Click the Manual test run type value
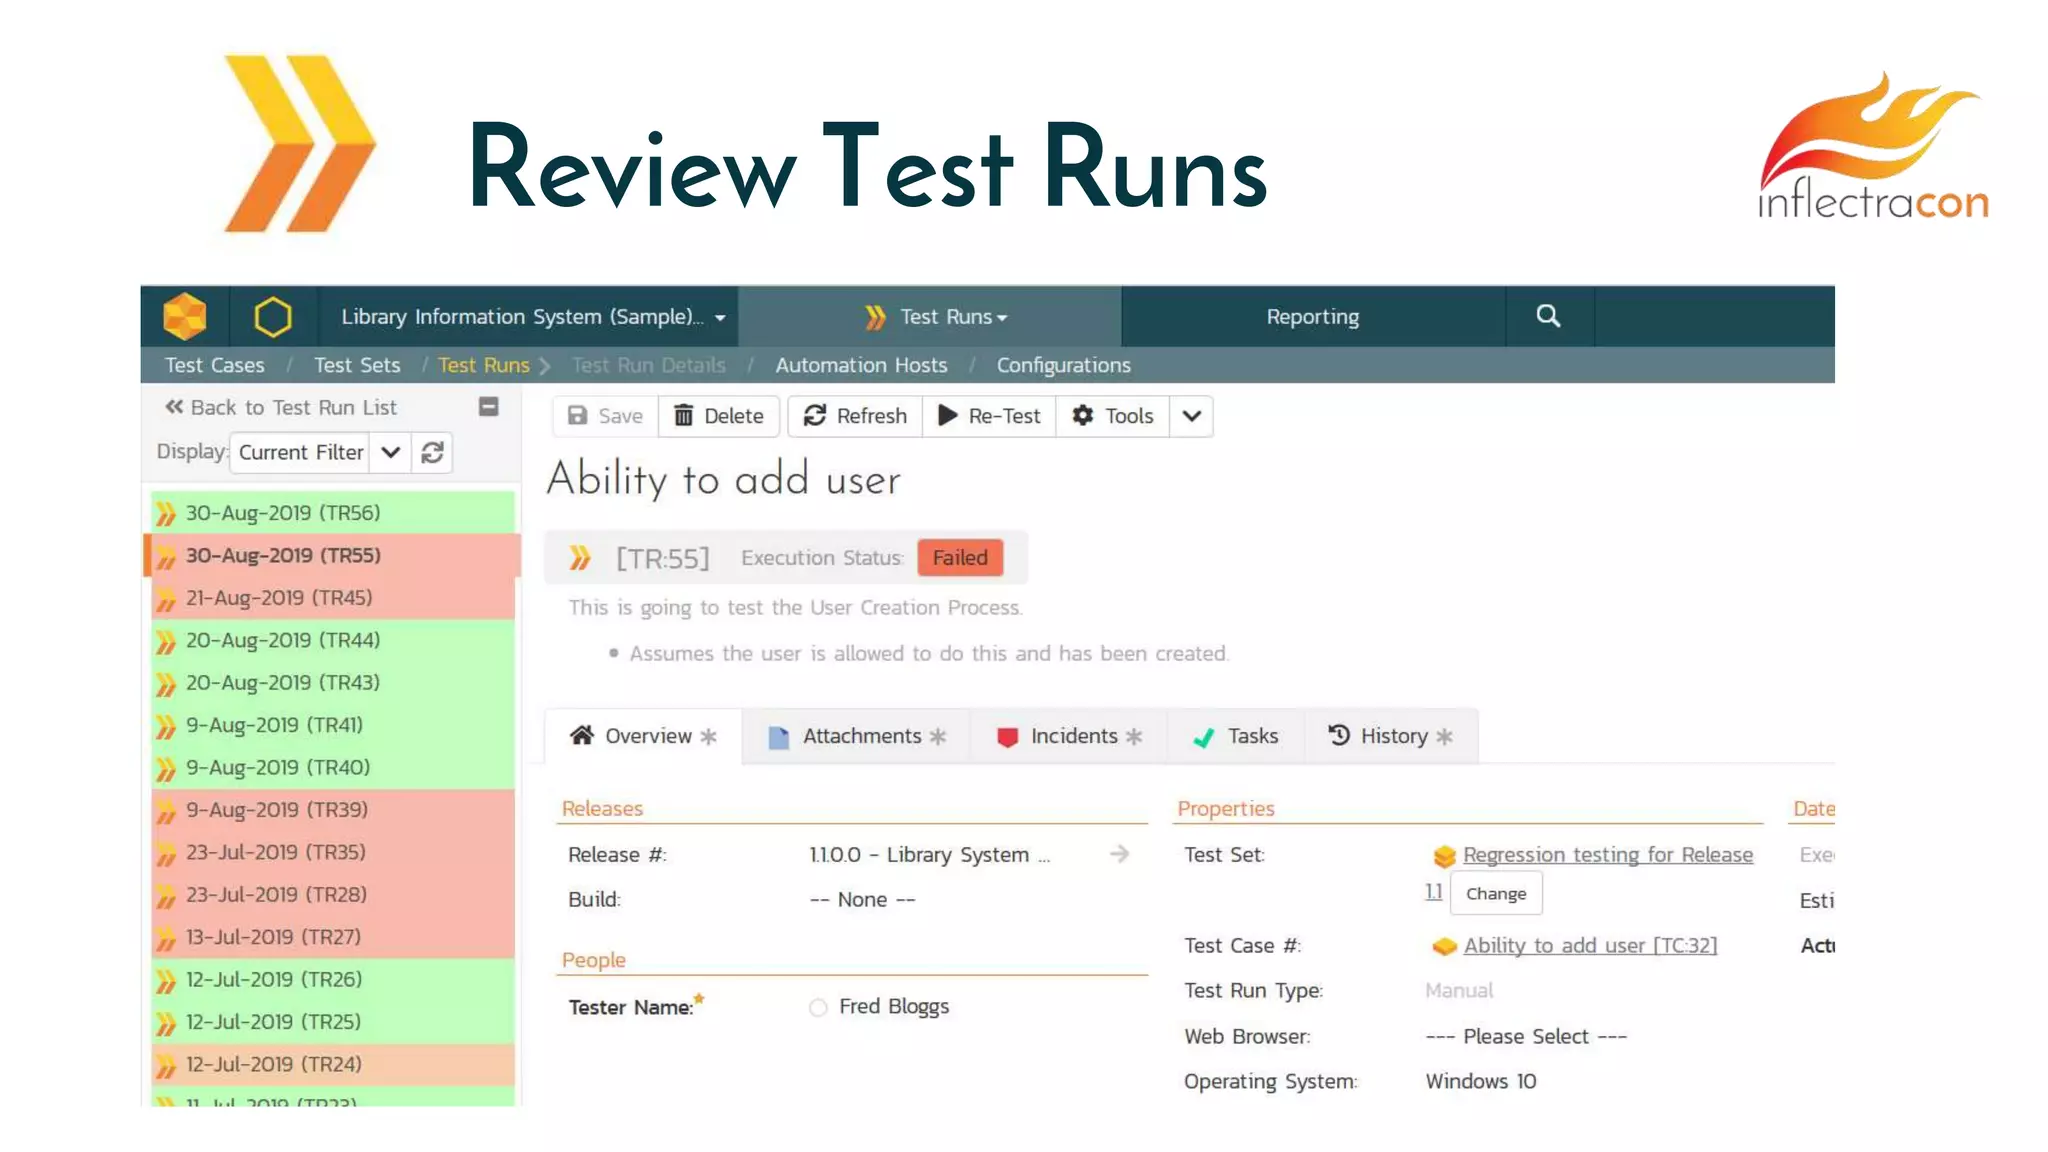The width and height of the screenshot is (2048, 1152). [x=1459, y=991]
